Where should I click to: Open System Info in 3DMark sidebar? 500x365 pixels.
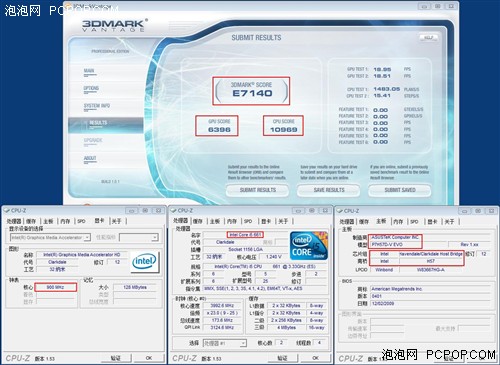click(97, 106)
